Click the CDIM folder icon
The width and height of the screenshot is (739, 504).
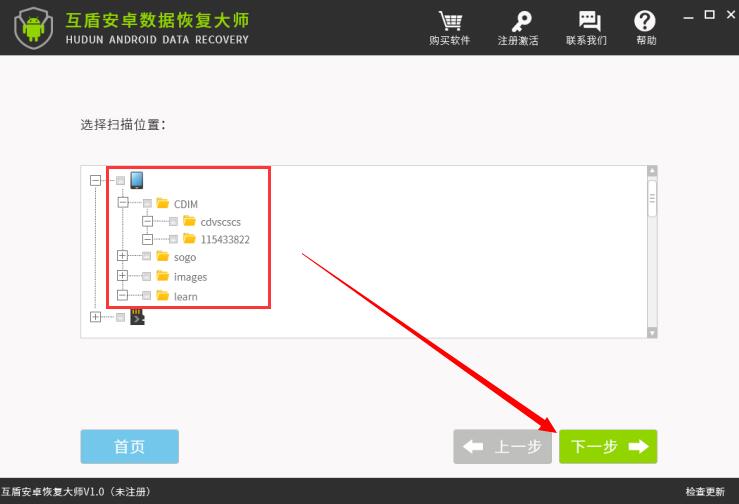tap(163, 203)
